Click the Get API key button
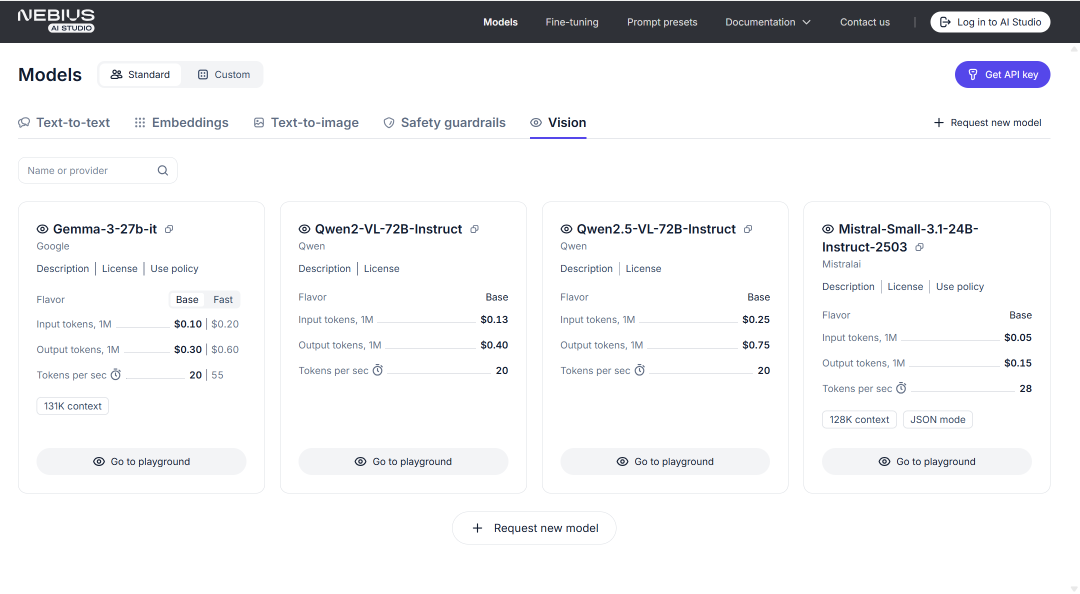Image resolution: width=1080 pixels, height=594 pixels. tap(1002, 74)
